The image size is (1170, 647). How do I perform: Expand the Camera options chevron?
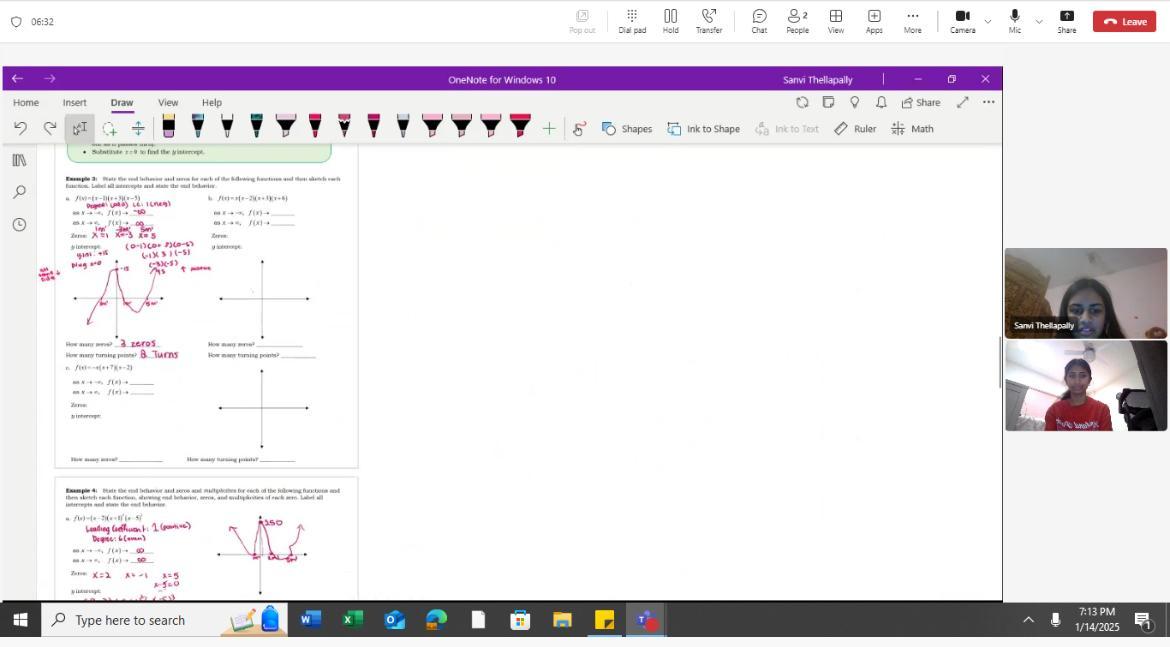988,22
